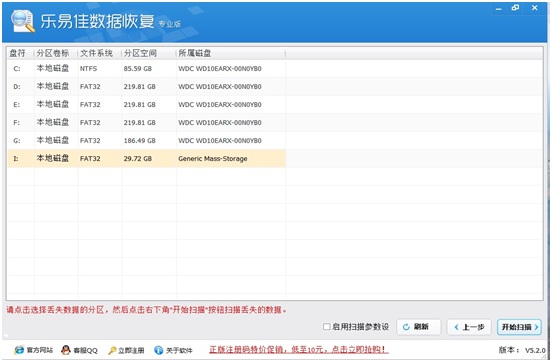Click the 刷新 refresh button
The image size is (552, 362).
(419, 327)
